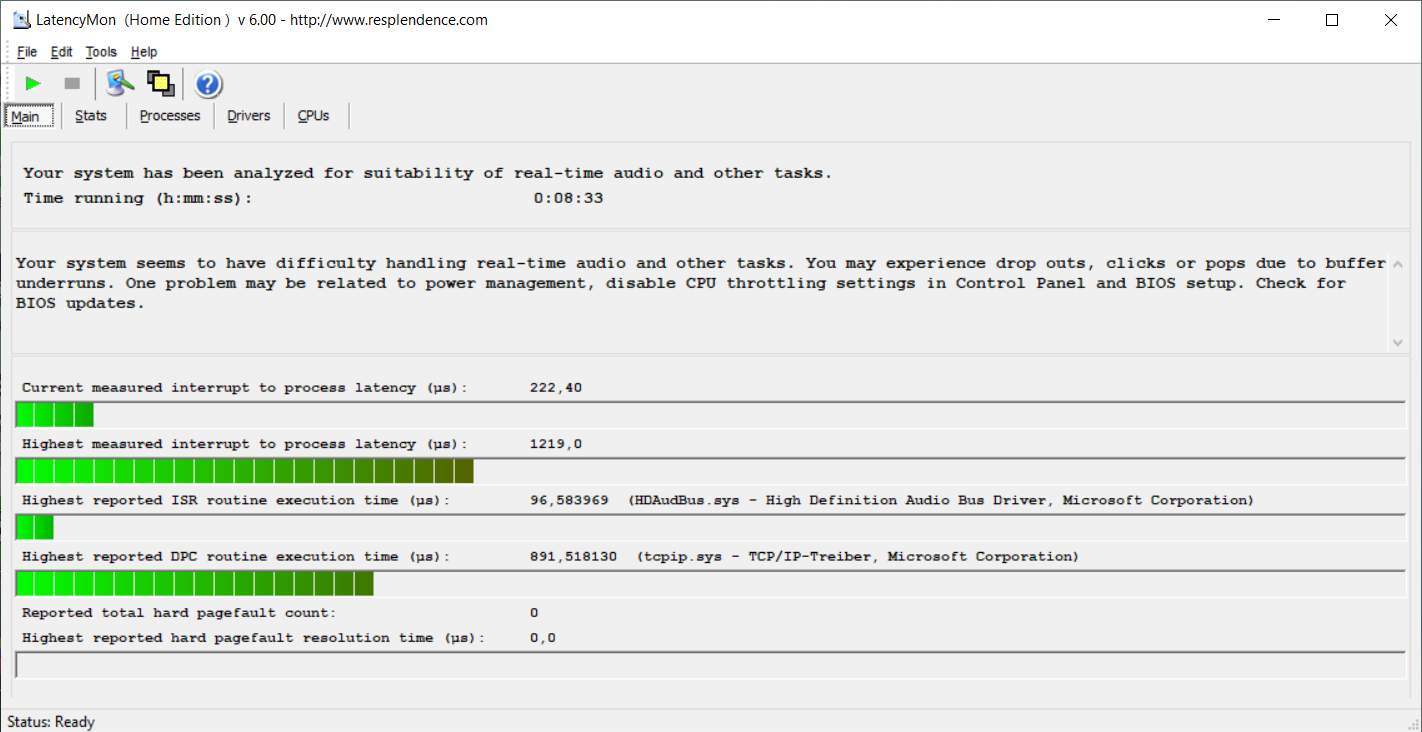
Task: Switch to the Processes tab
Action: tap(170, 116)
